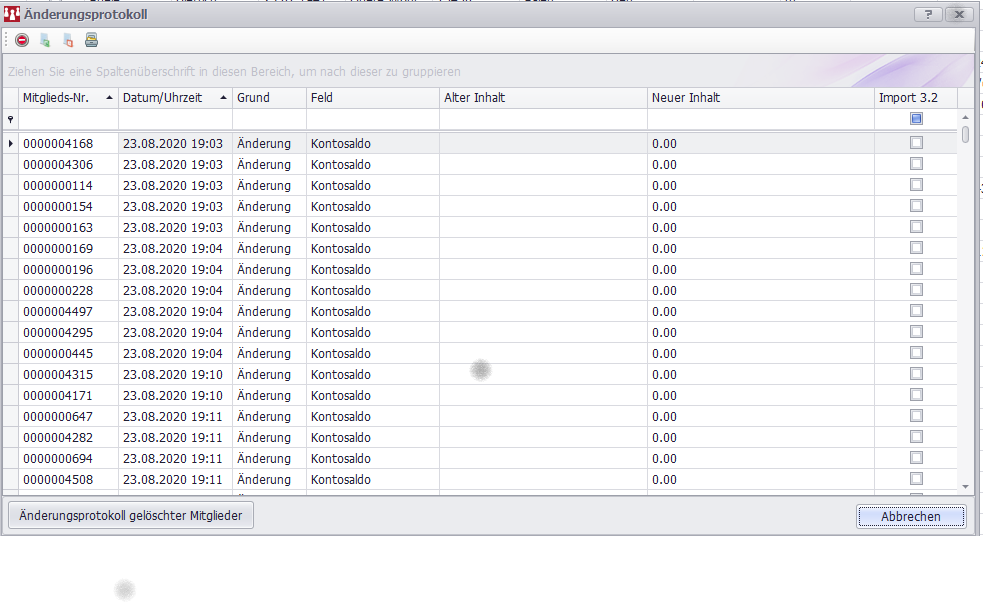Viewport: 983px width, 603px height.
Task: Click the red export document toolbar icon
Action: coord(68,41)
